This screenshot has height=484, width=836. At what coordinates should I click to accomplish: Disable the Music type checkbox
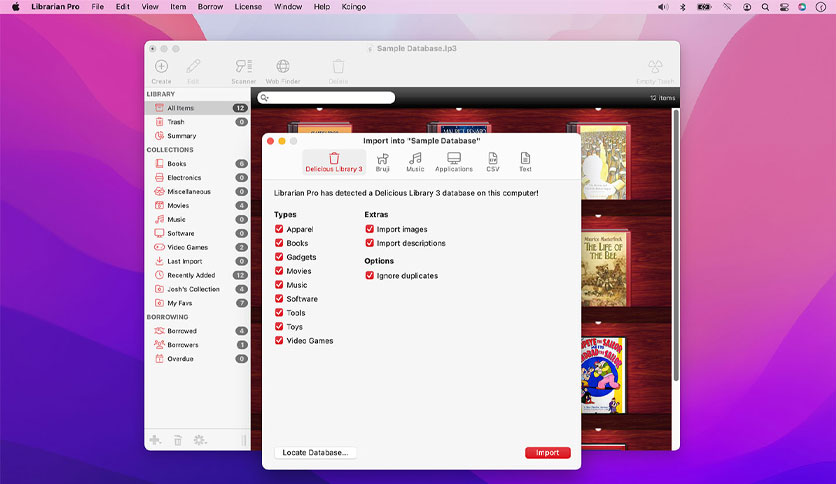279,285
